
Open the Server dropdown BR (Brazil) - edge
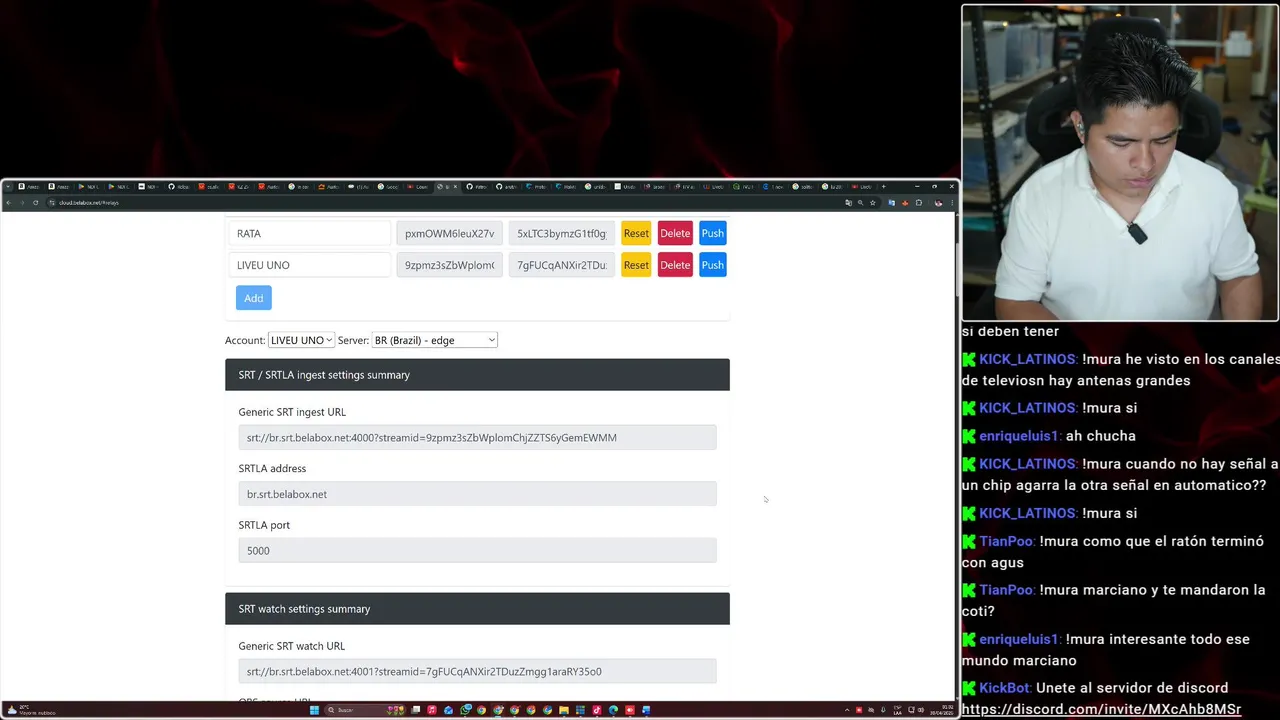pyautogui.click(x=434, y=340)
